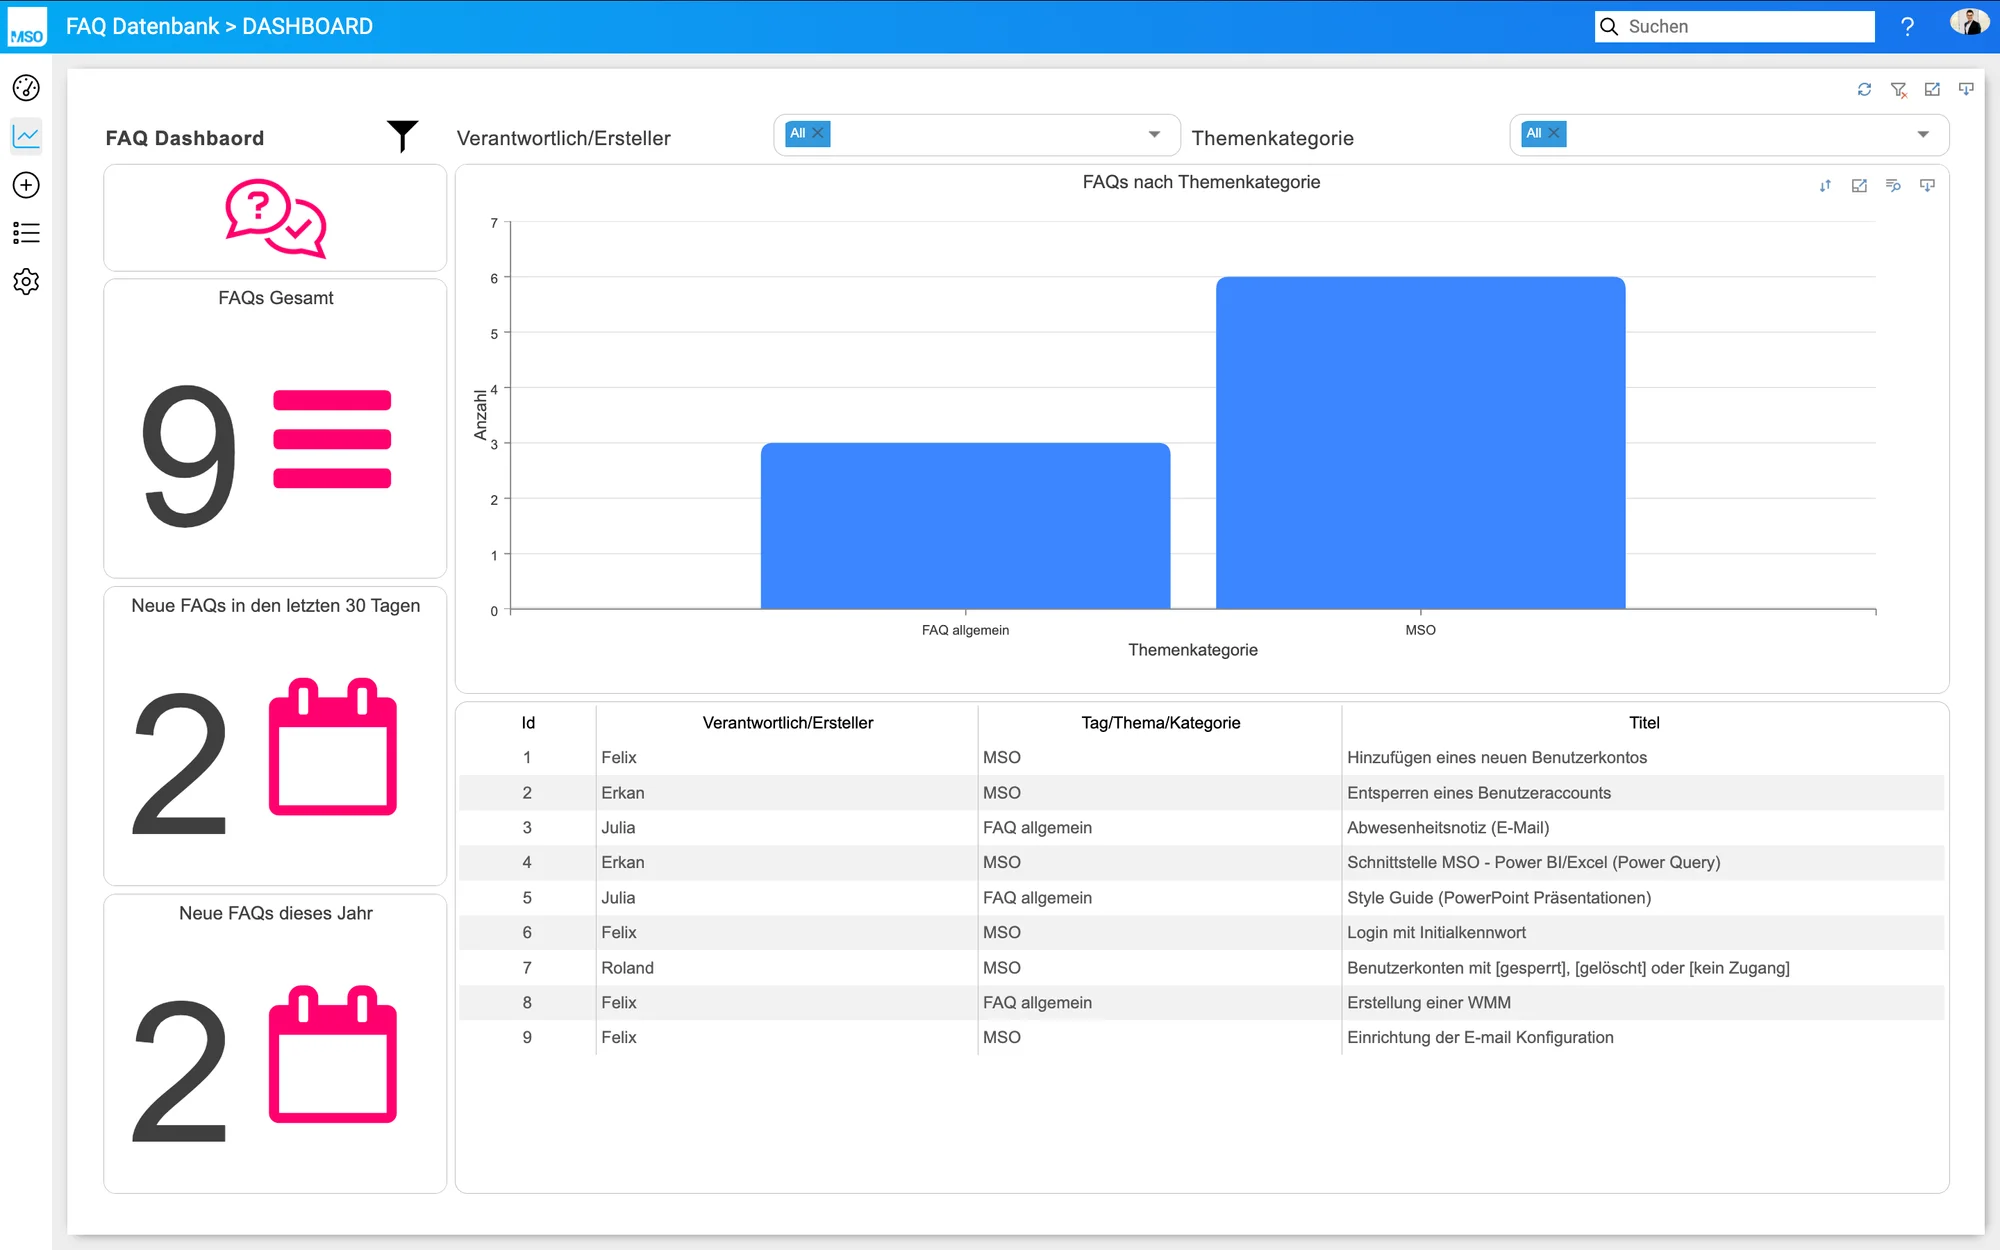Export the dashboard with the top download icon

point(1966,90)
